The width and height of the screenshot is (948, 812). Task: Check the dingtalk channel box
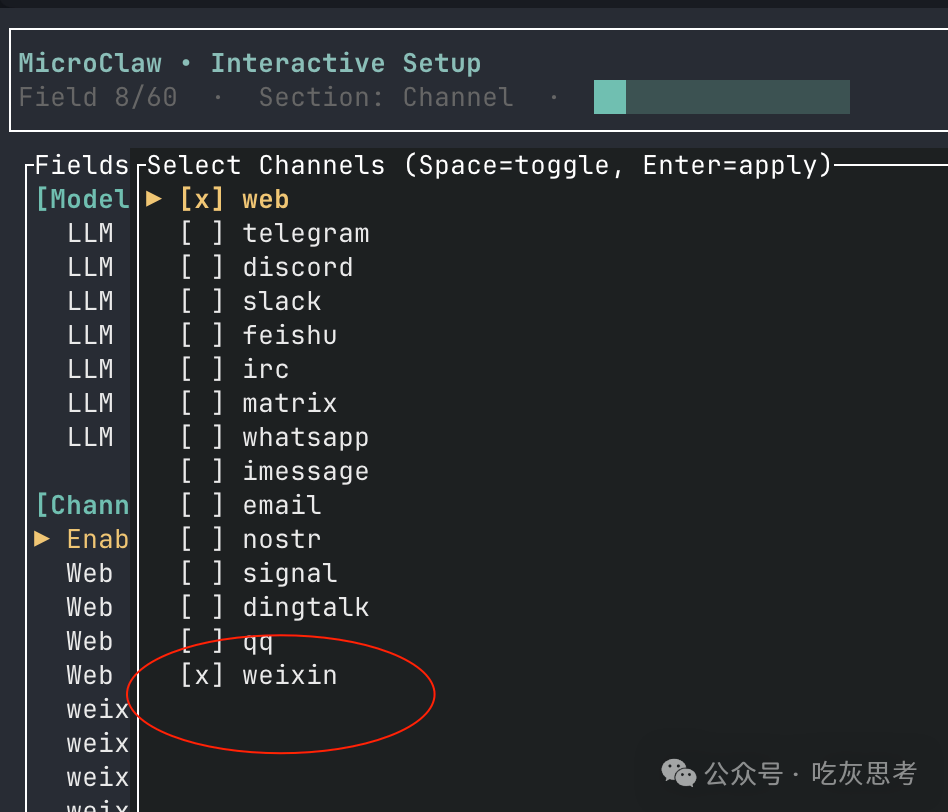click(x=202, y=607)
